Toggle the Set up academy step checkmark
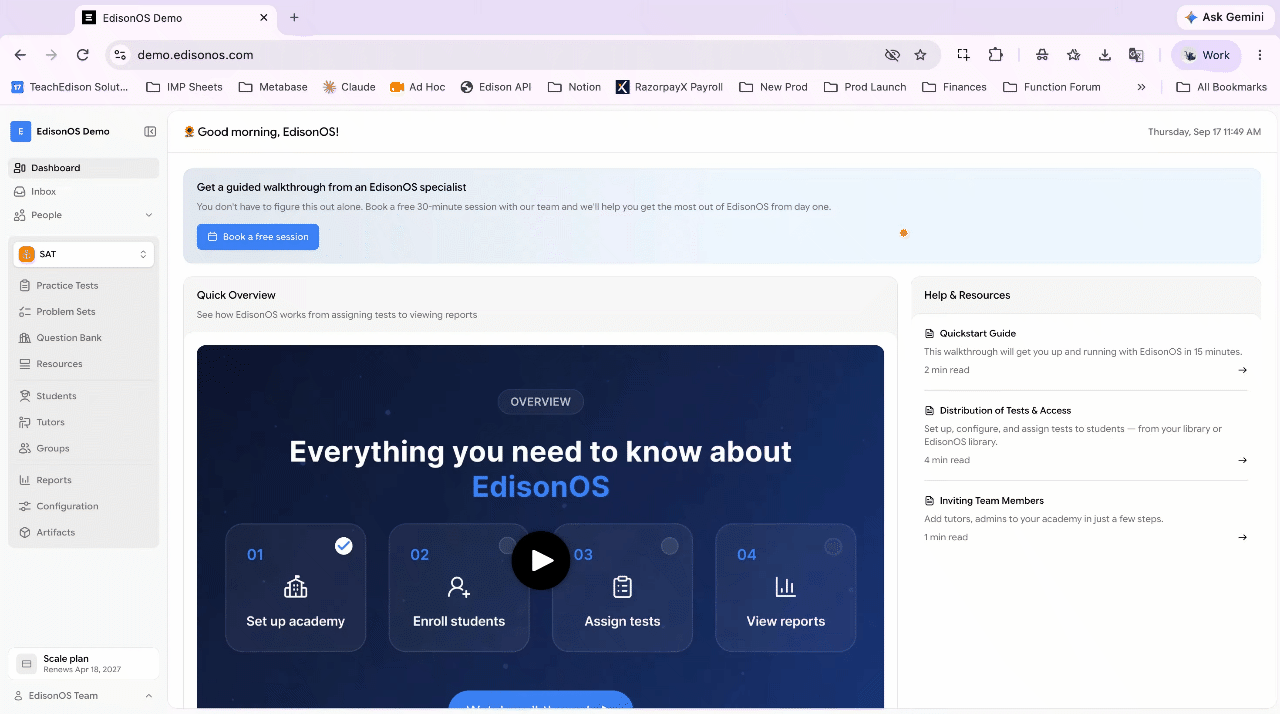This screenshot has height=714, width=1280. tap(344, 546)
